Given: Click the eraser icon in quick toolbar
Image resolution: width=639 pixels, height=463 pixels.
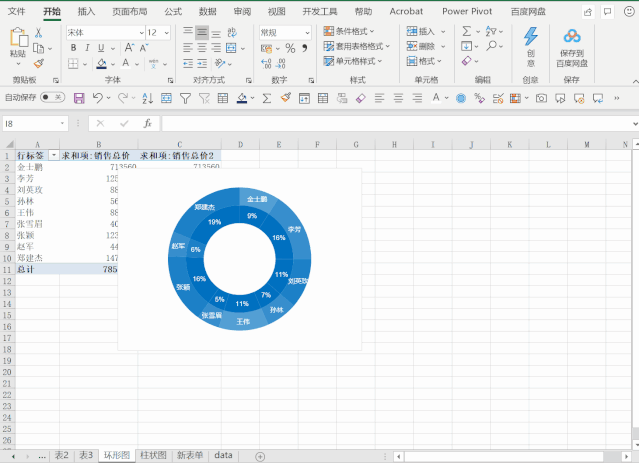Looking at the screenshot, I should (360, 98).
